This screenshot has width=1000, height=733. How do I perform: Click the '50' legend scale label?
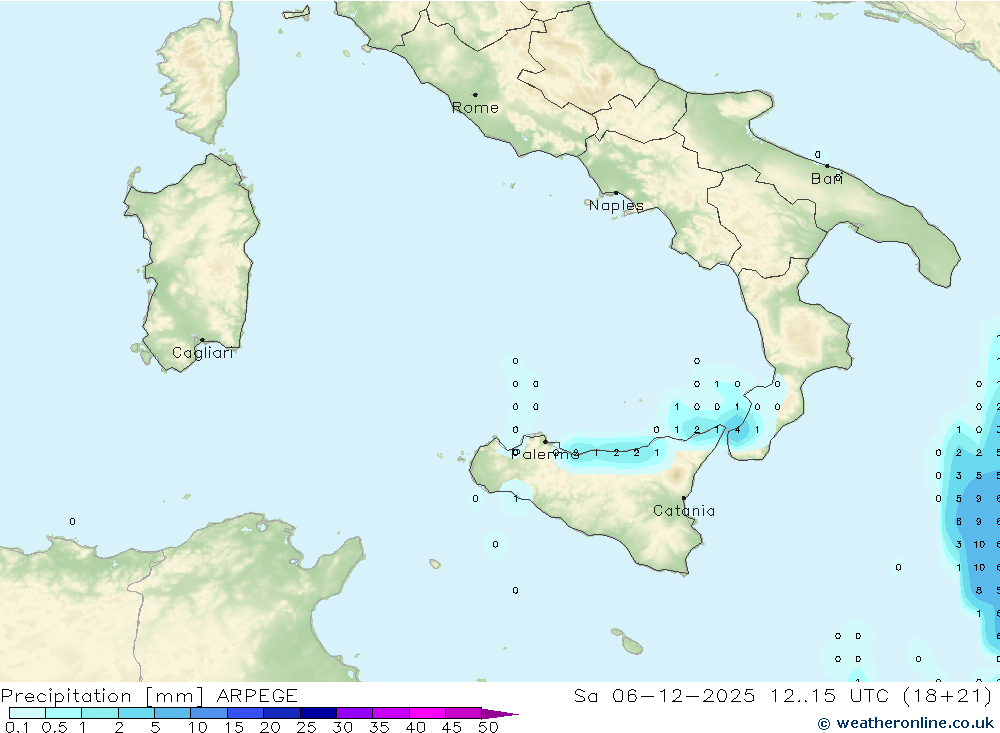click(x=489, y=727)
